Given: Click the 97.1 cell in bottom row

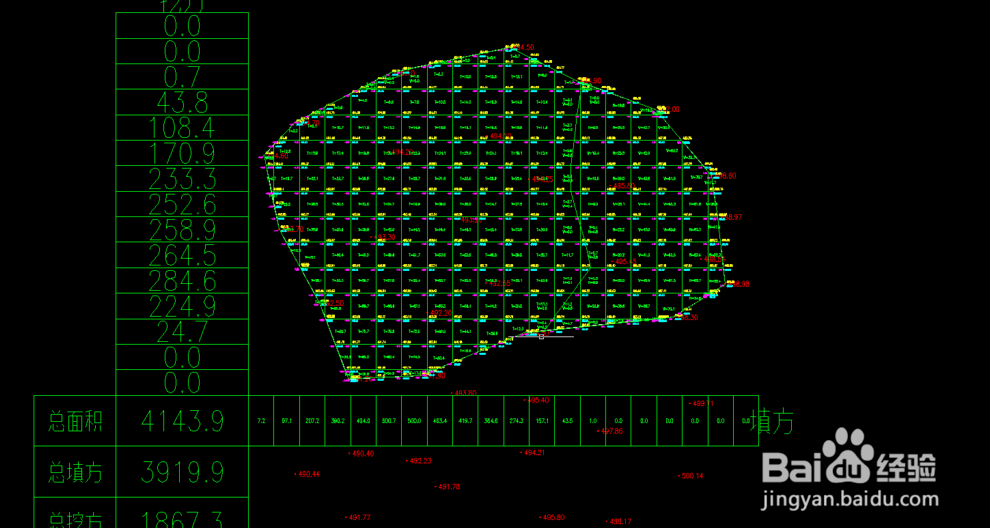Looking at the screenshot, I should coord(286,421).
